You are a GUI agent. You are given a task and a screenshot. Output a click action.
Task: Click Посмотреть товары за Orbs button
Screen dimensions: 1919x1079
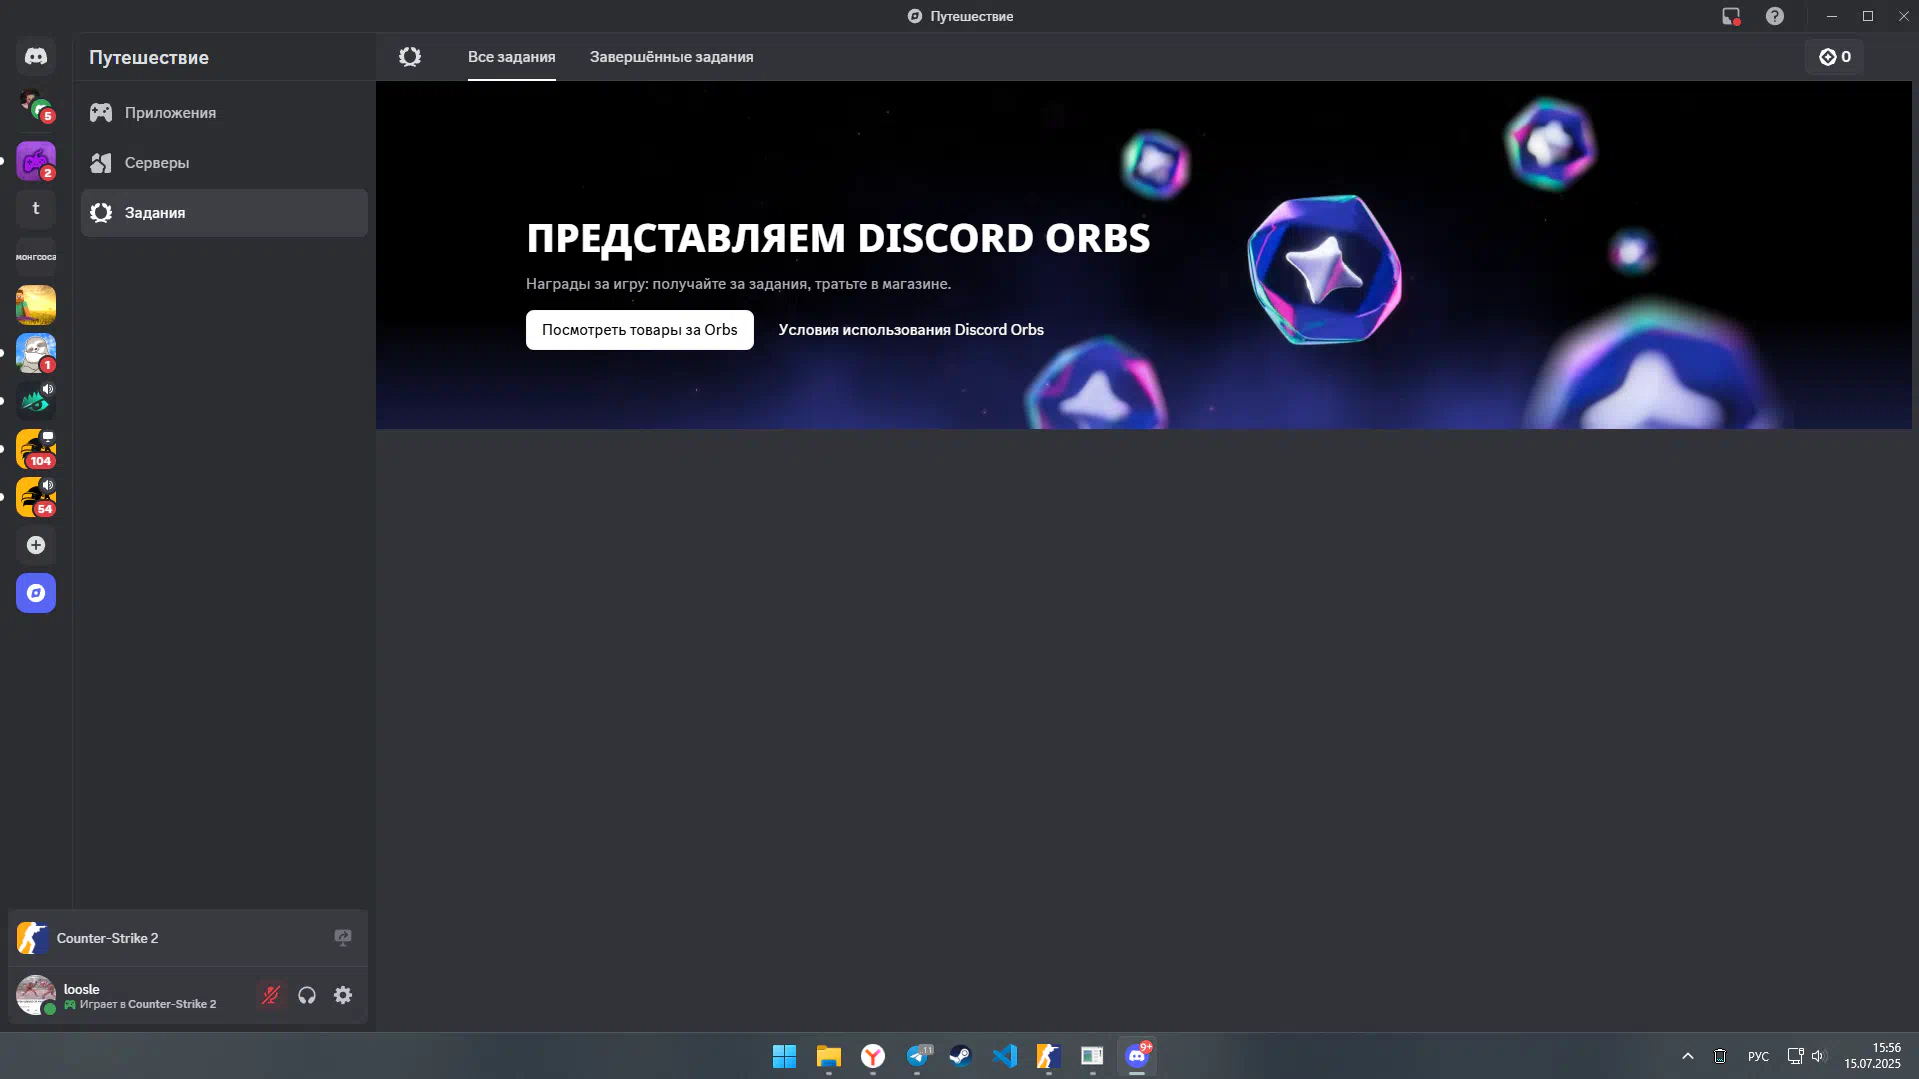(x=639, y=330)
